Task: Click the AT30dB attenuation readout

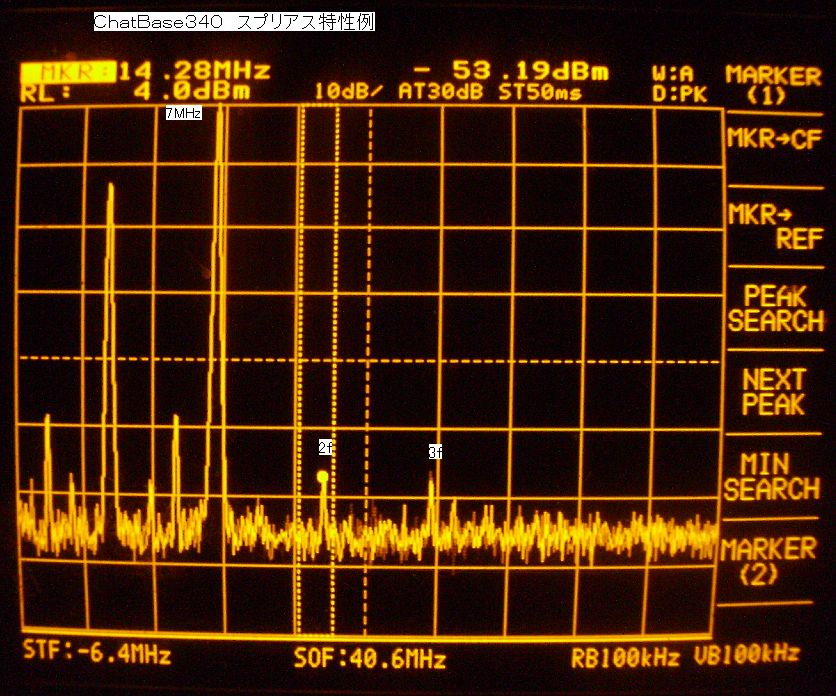Action: coord(440,92)
